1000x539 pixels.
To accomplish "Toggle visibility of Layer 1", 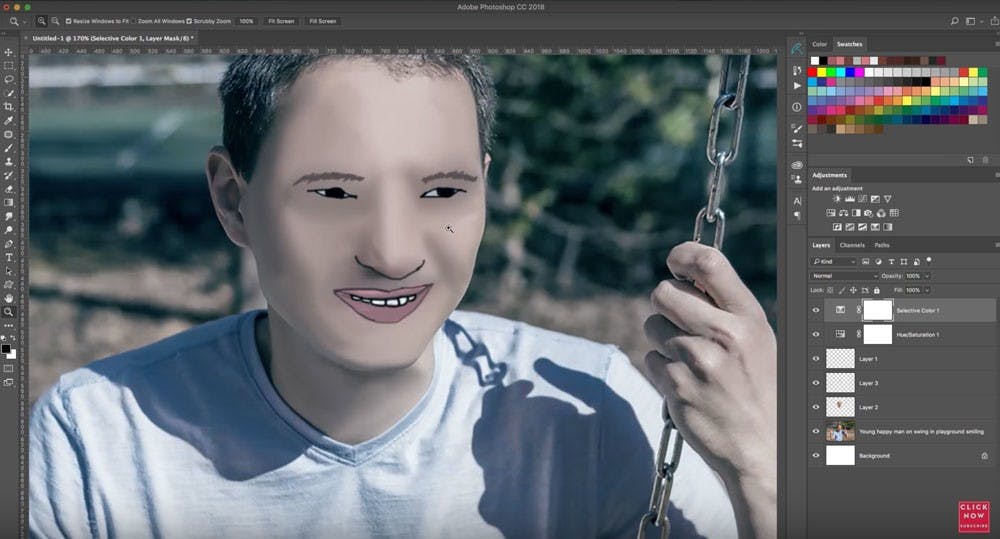I will click(x=816, y=358).
